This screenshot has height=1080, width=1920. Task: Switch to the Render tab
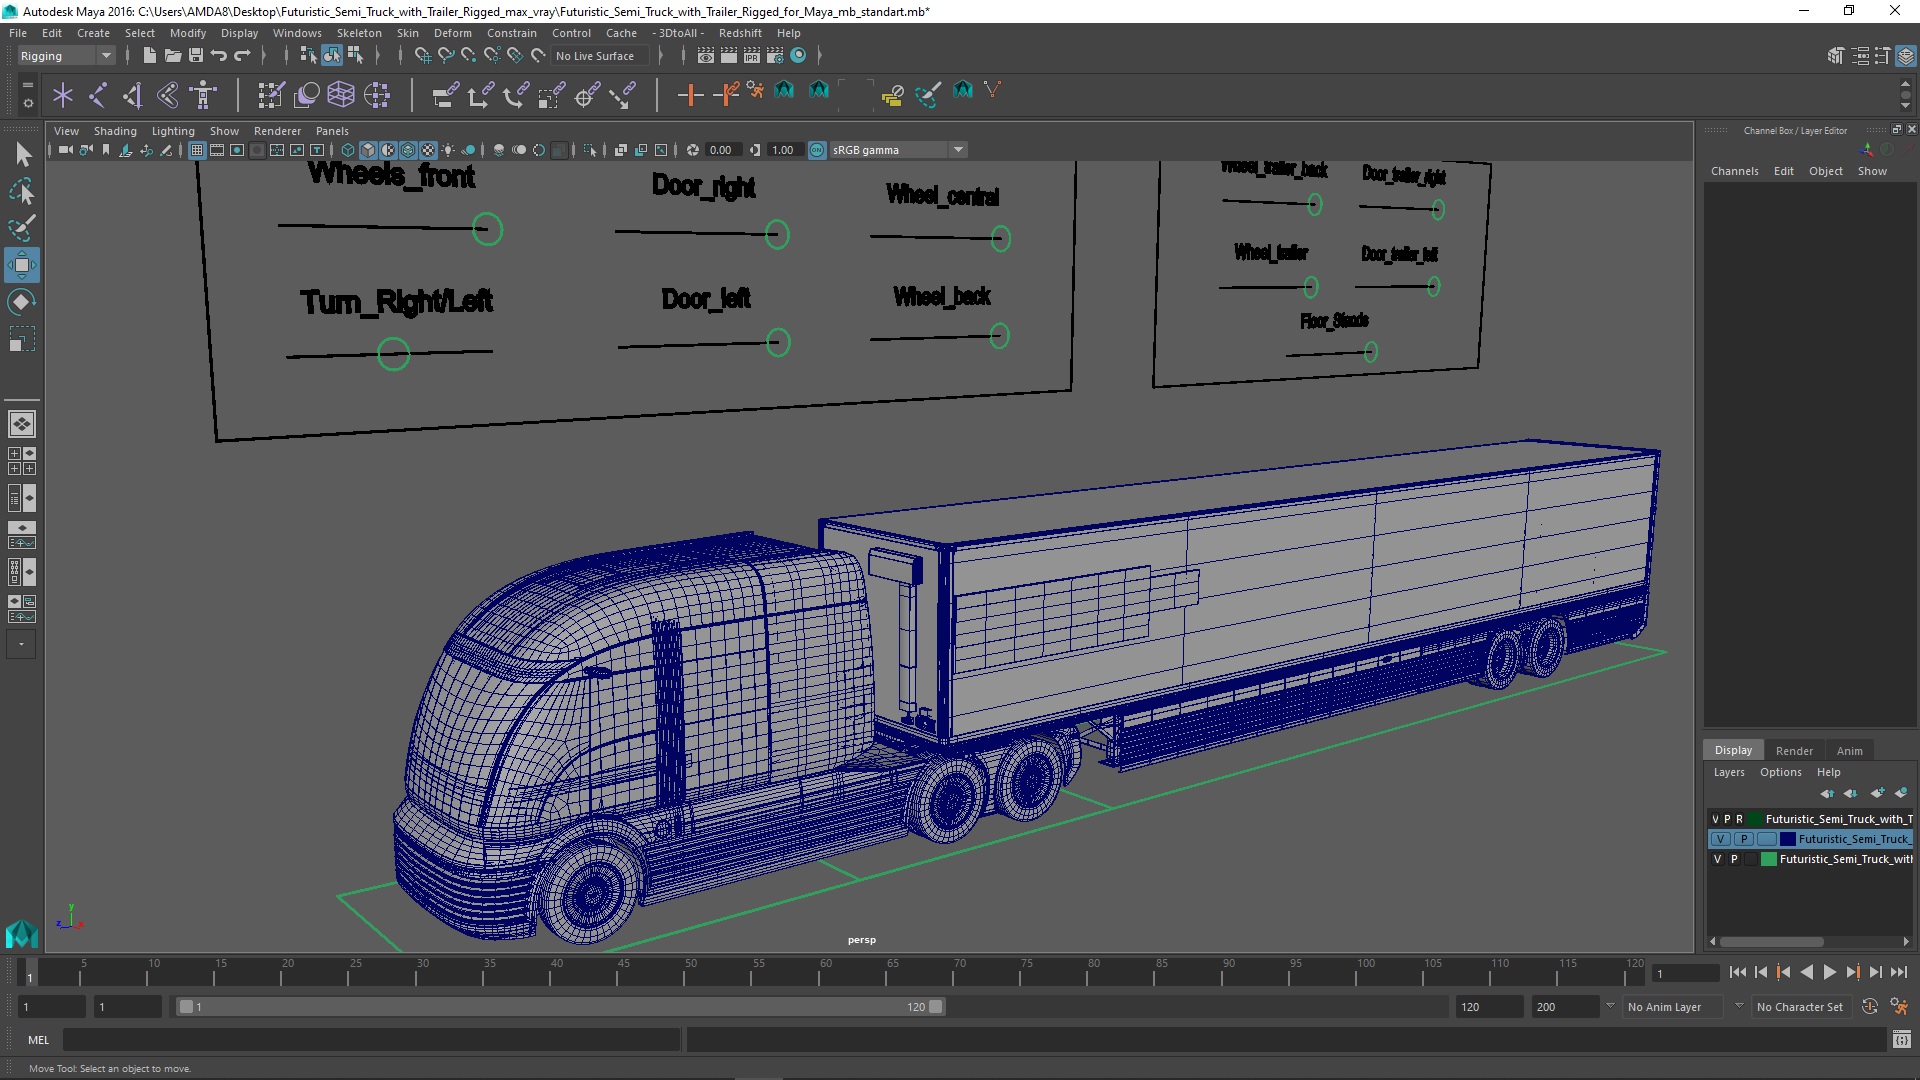(1793, 749)
